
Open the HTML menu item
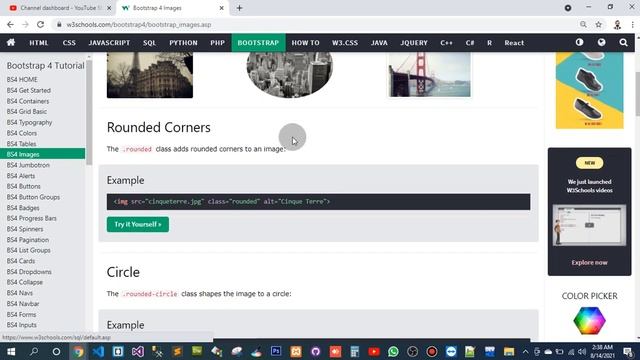coord(39,42)
